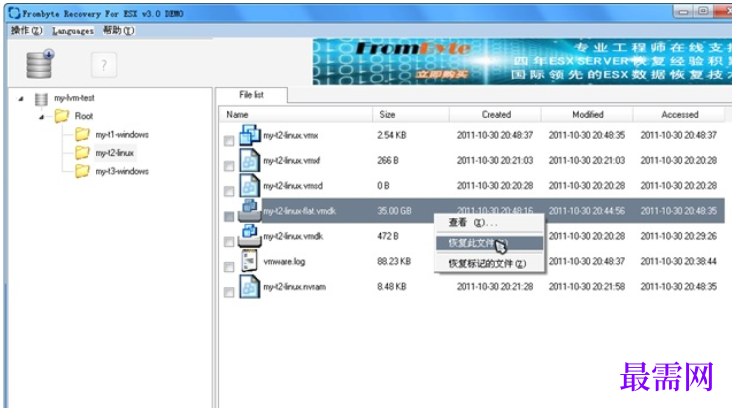Viewport: 732px width, 408px height.
Task: Select the my-t3-windows tree label
Action: click(122, 171)
